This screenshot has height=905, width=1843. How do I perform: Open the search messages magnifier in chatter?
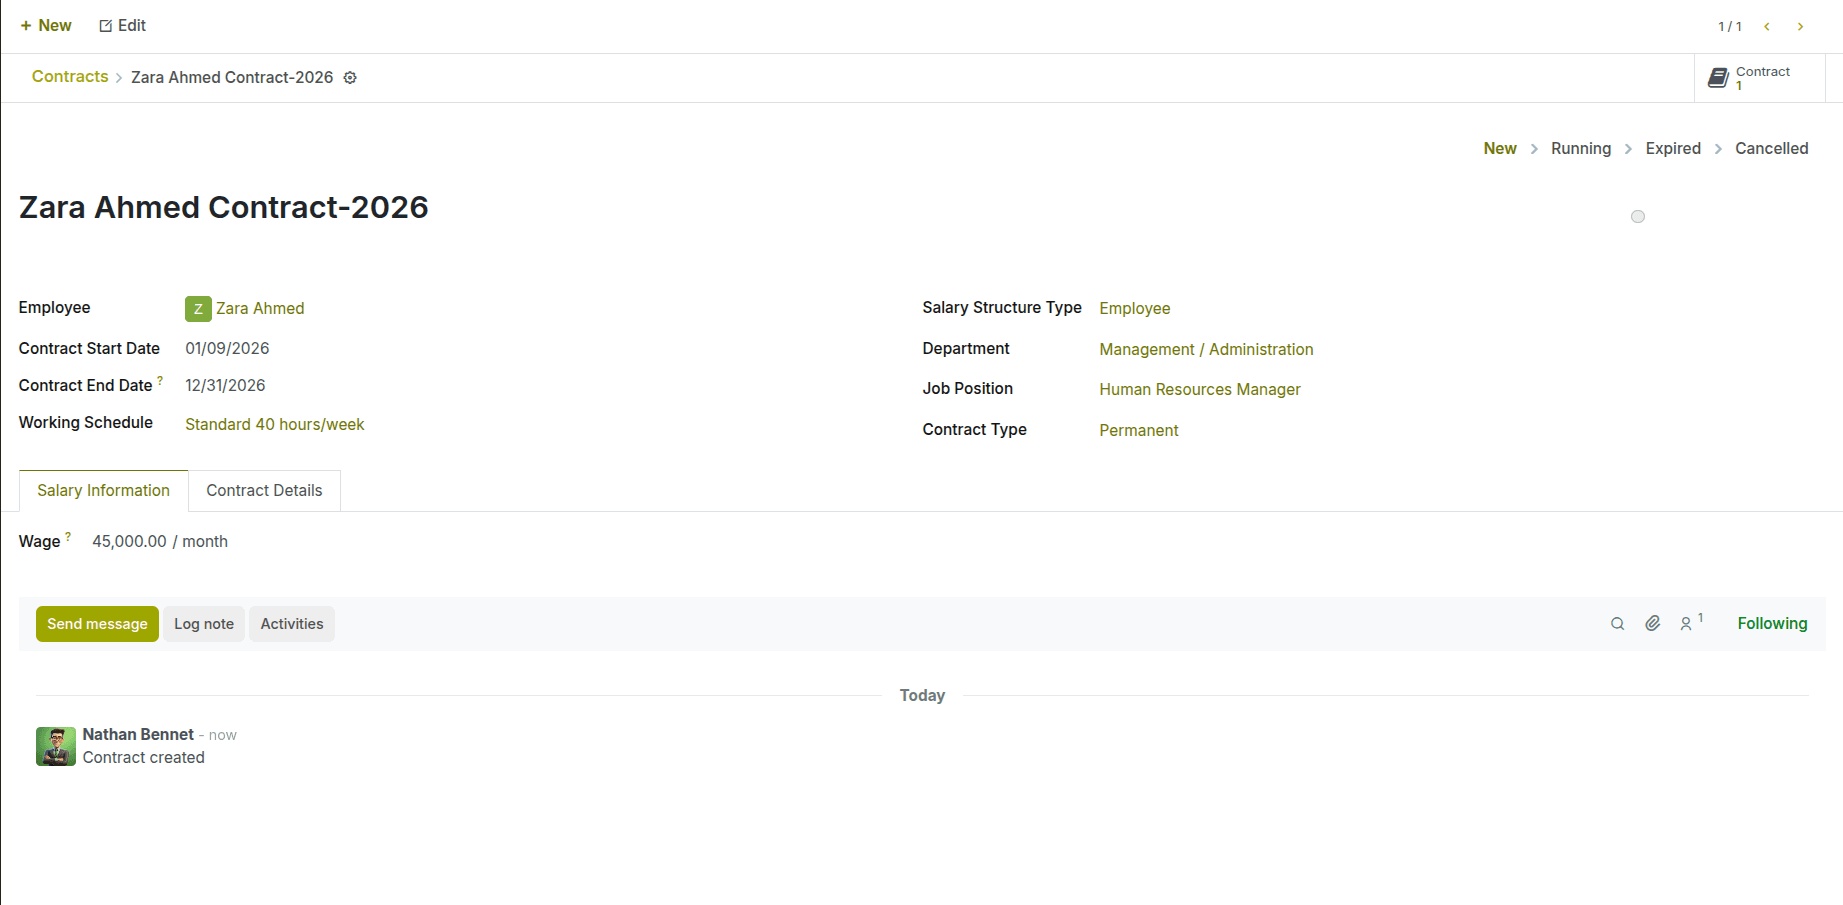pos(1617,623)
